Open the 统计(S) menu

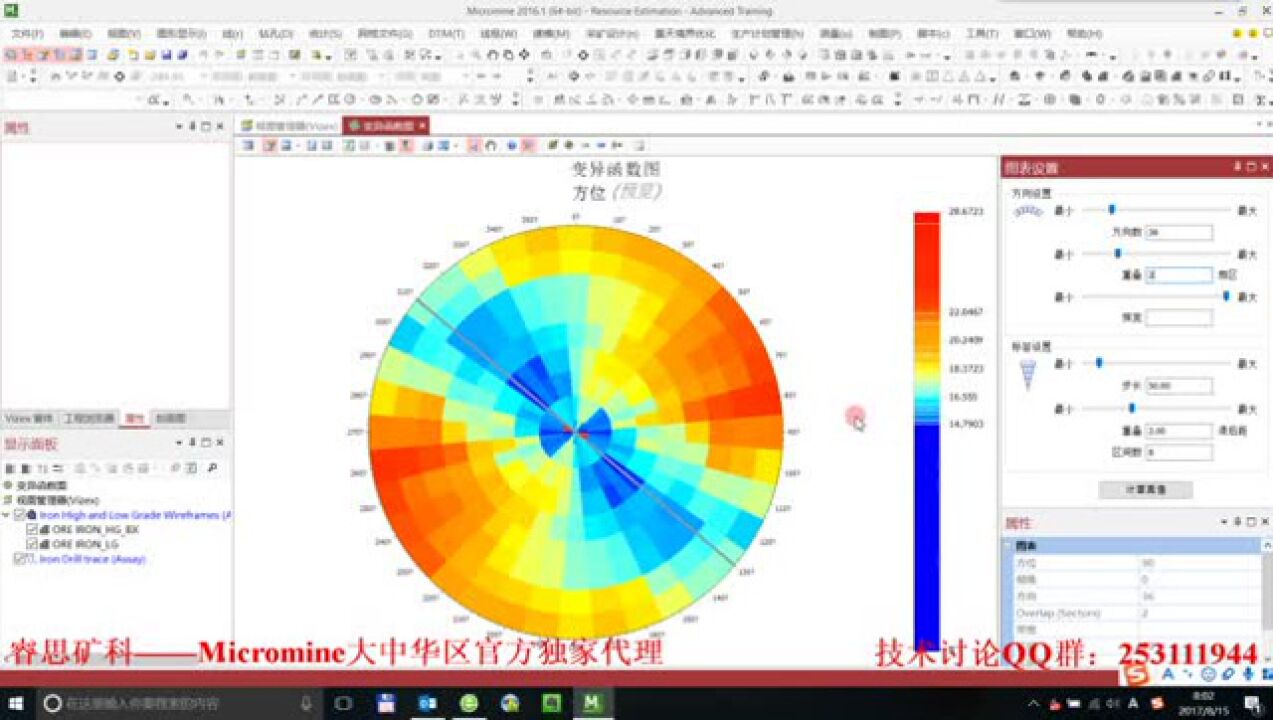pos(323,34)
